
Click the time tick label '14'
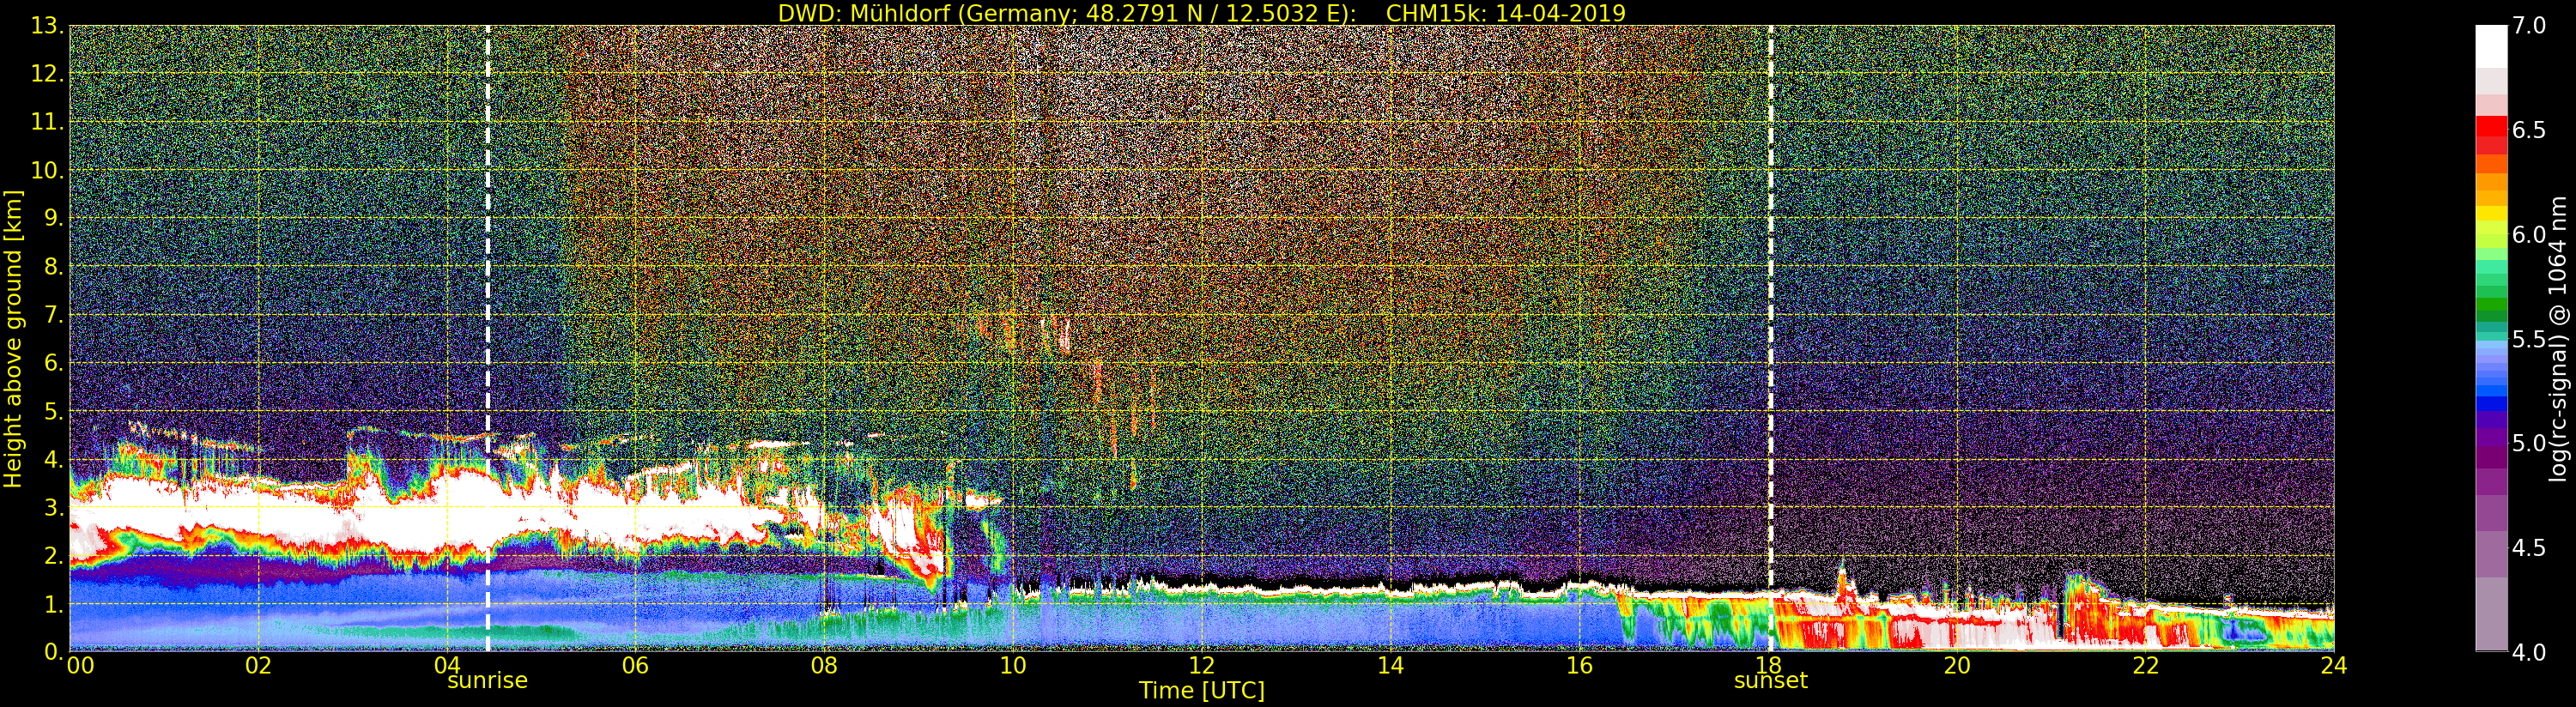(x=1390, y=666)
